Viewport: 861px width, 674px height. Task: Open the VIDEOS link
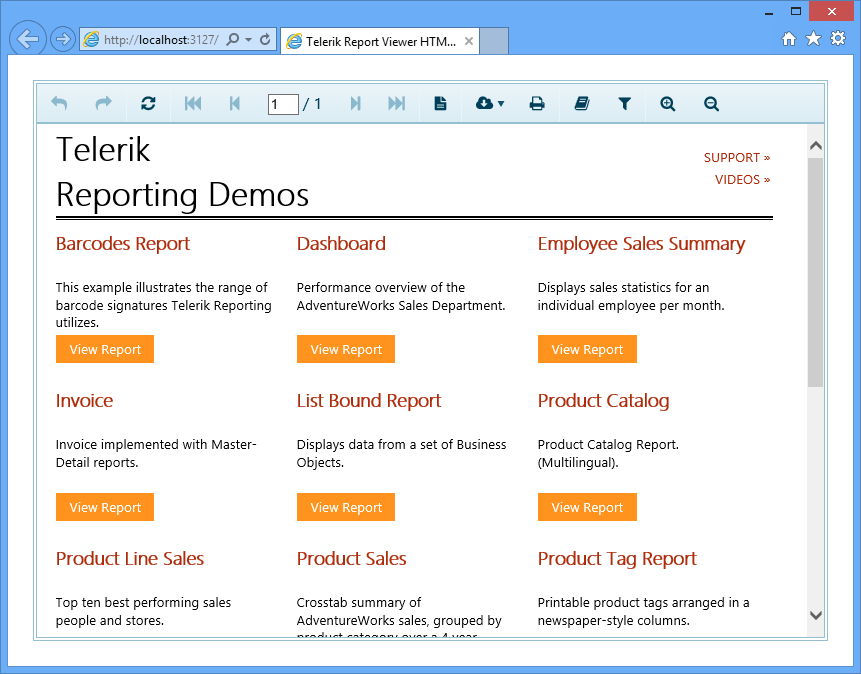click(742, 180)
